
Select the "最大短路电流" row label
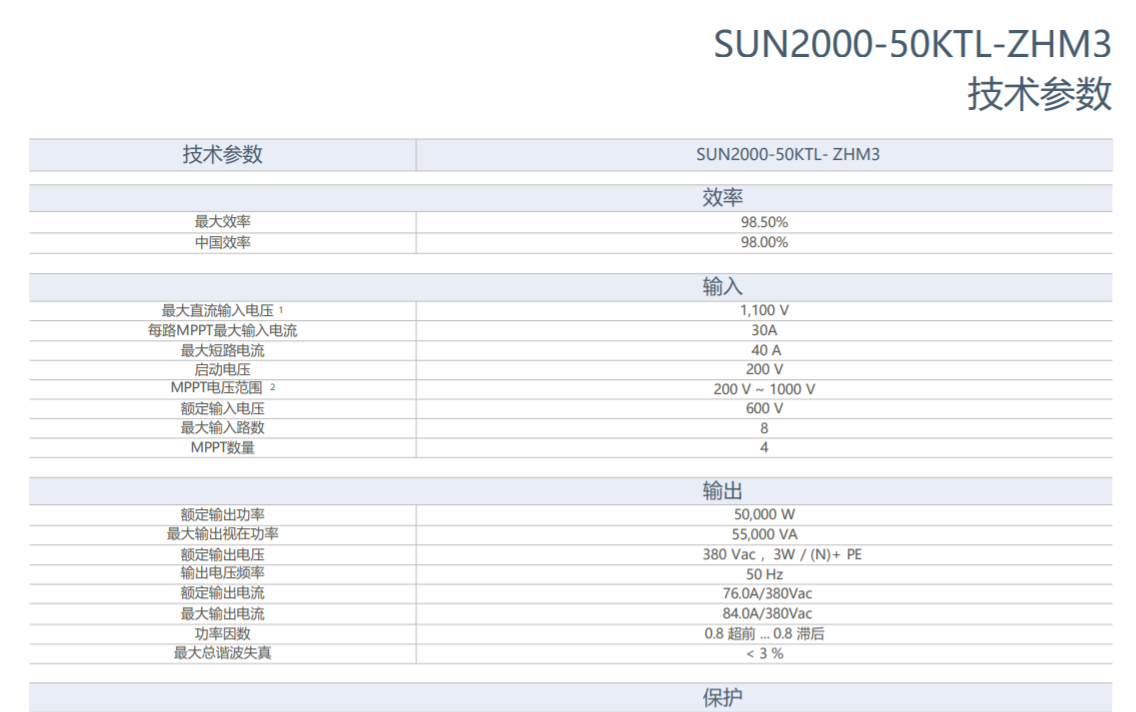click(x=222, y=351)
